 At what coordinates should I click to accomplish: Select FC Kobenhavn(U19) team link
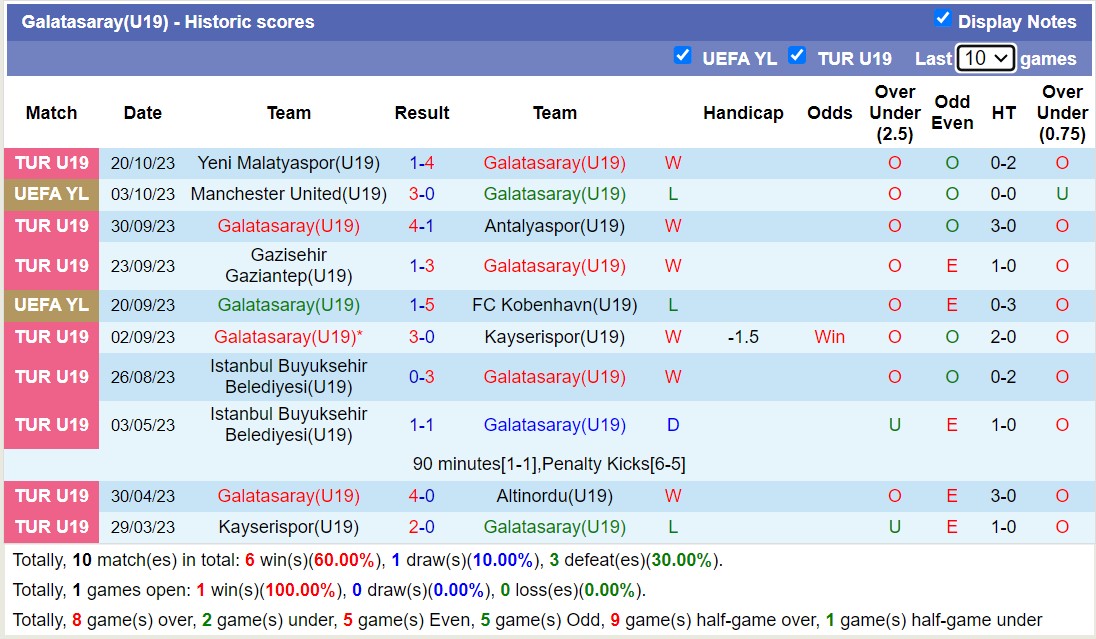(x=554, y=305)
